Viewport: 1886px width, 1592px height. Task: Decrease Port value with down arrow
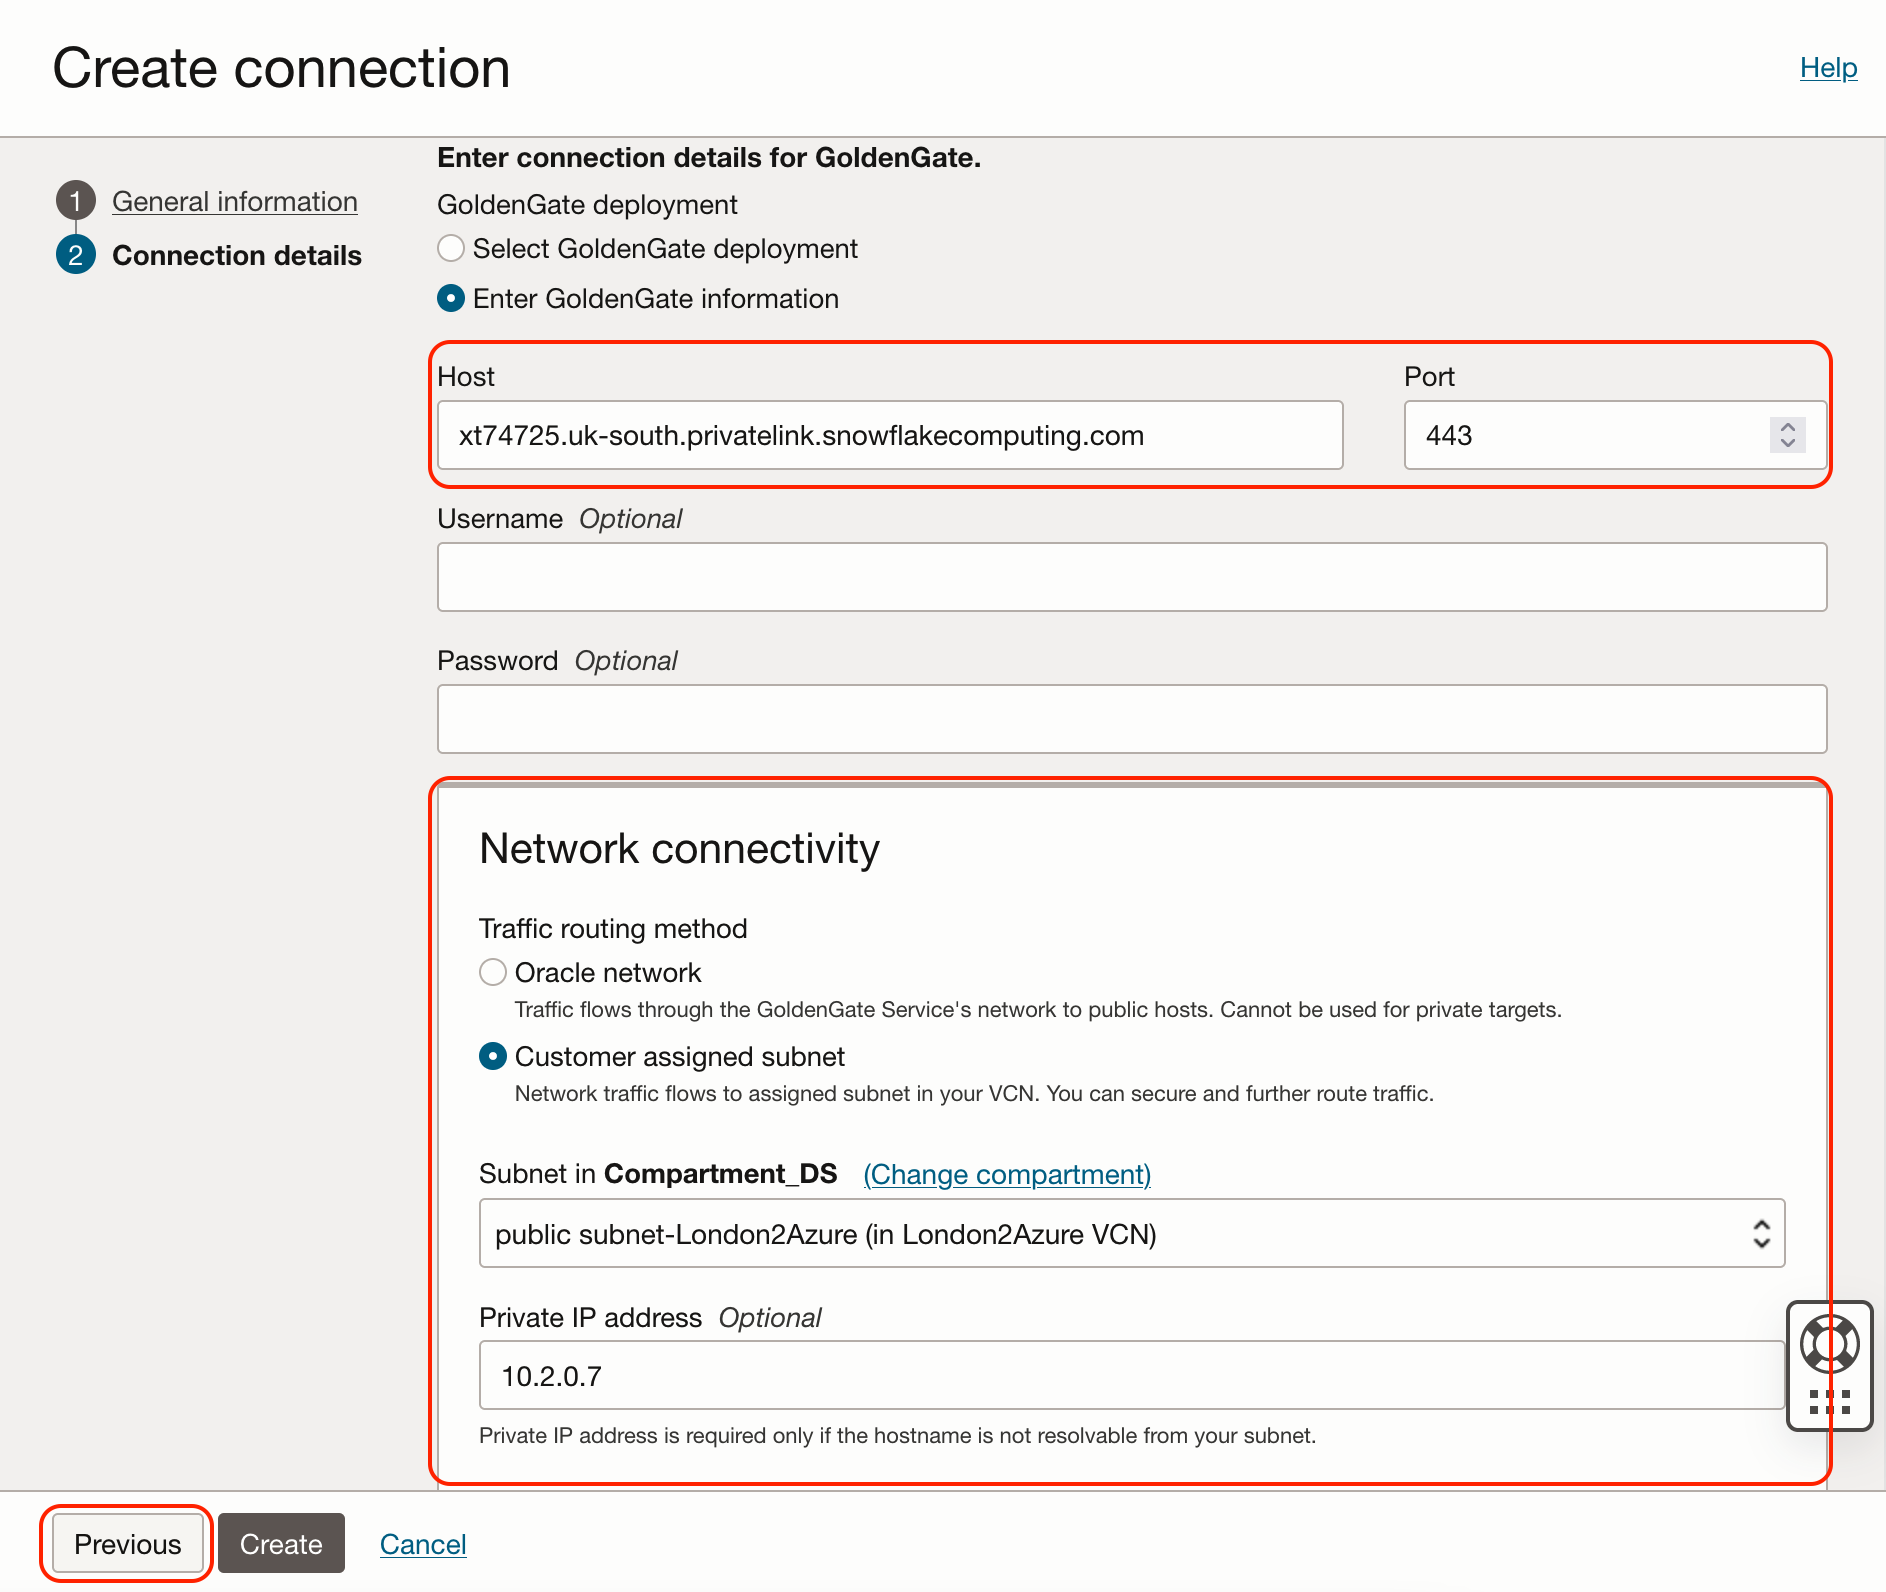click(x=1787, y=443)
